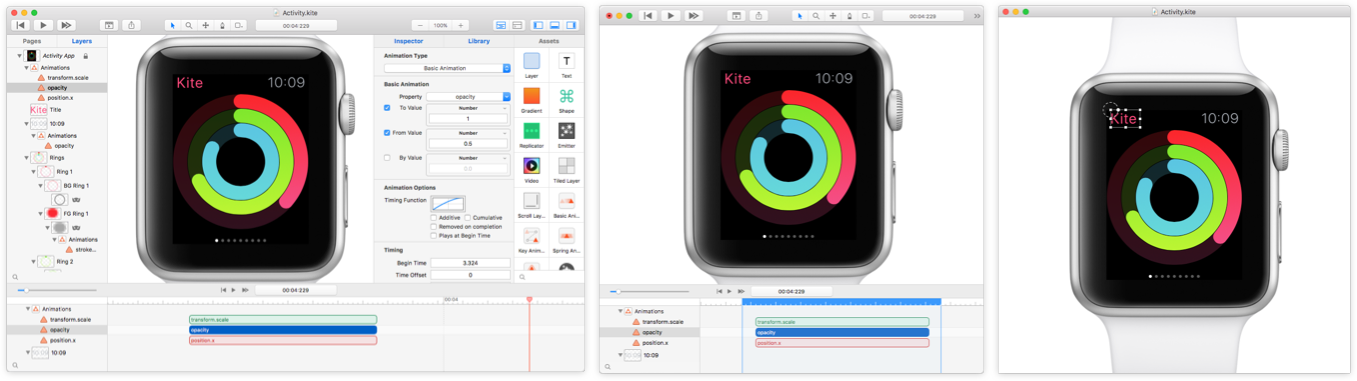Screen dimensions: 1357x381
Task: Open the To Value Number type dropdown
Action: click(469, 107)
